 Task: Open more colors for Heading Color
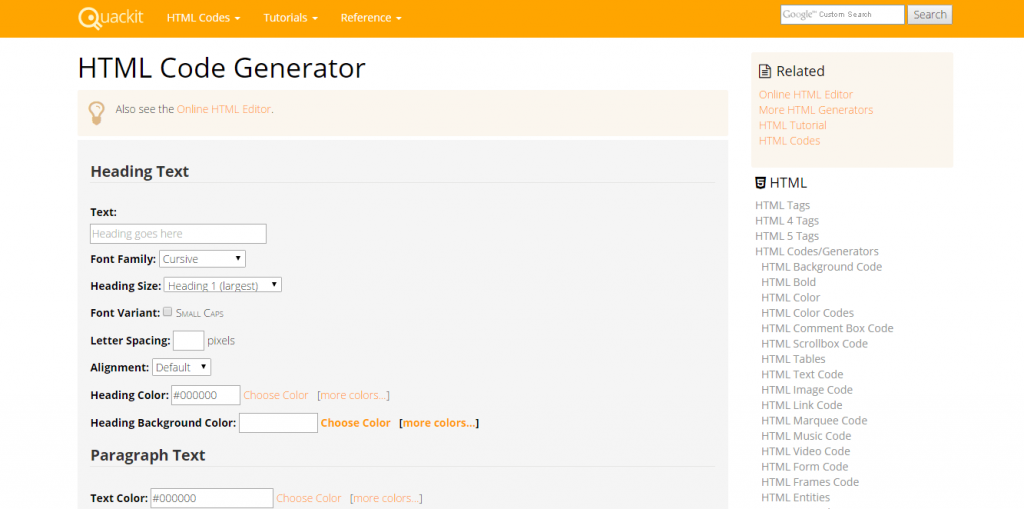(353, 395)
